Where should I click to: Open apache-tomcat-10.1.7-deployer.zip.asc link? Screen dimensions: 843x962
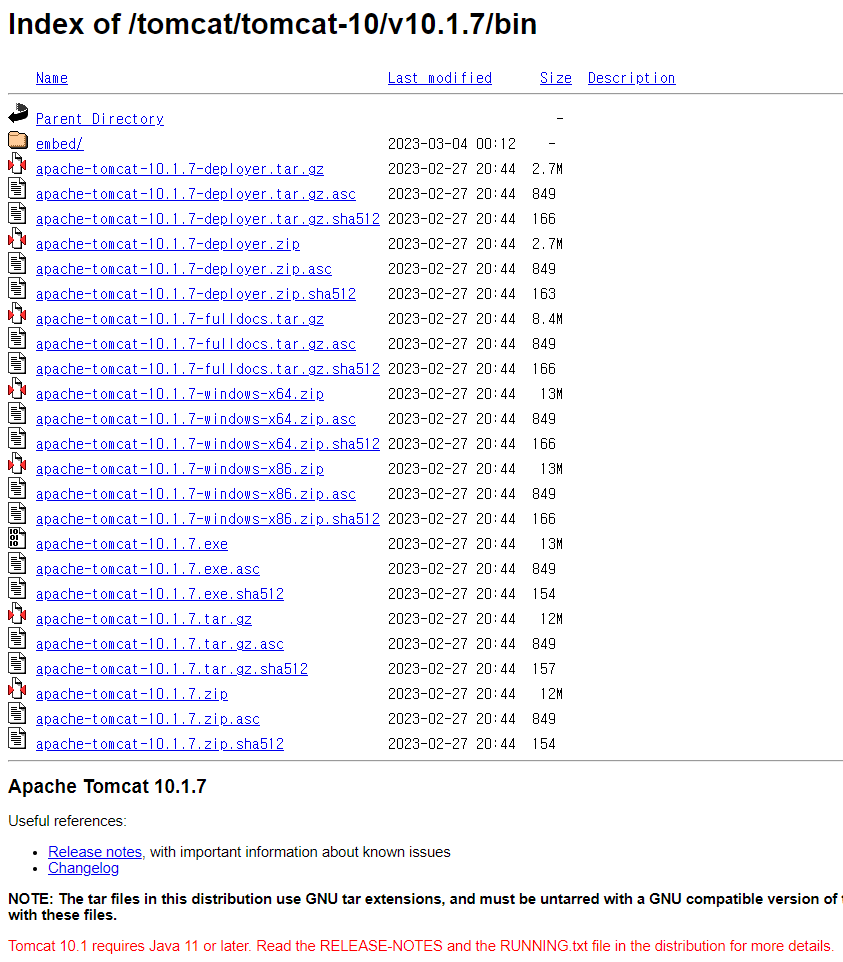(x=183, y=269)
